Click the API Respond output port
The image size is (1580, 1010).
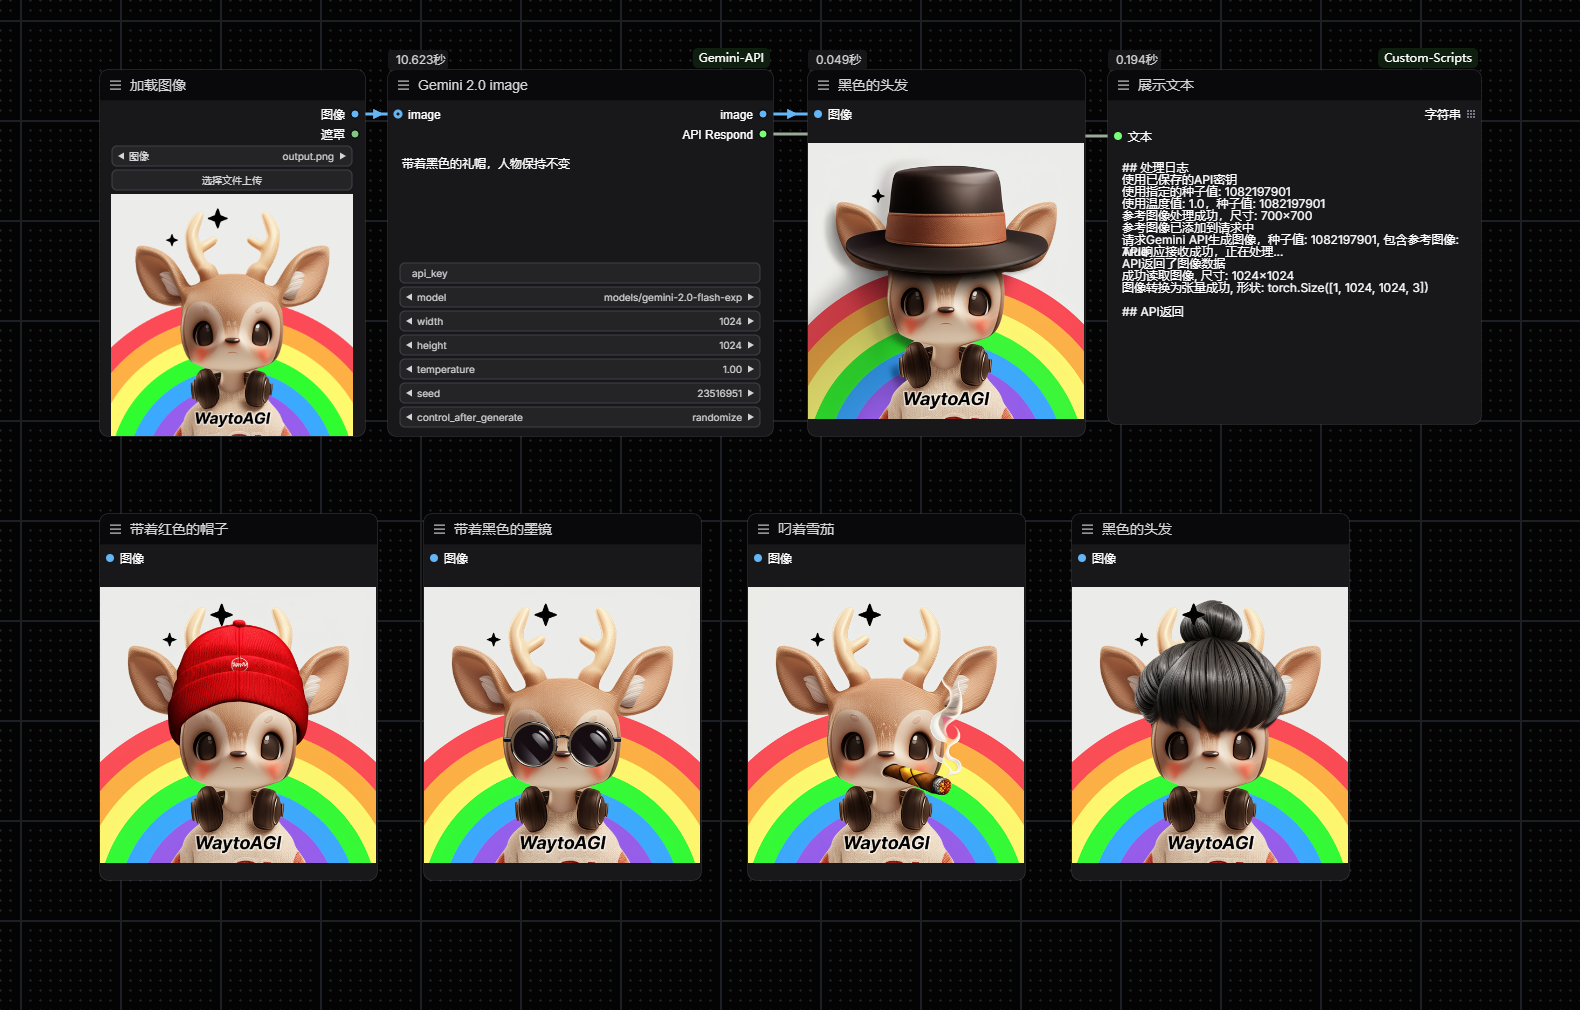point(763,134)
